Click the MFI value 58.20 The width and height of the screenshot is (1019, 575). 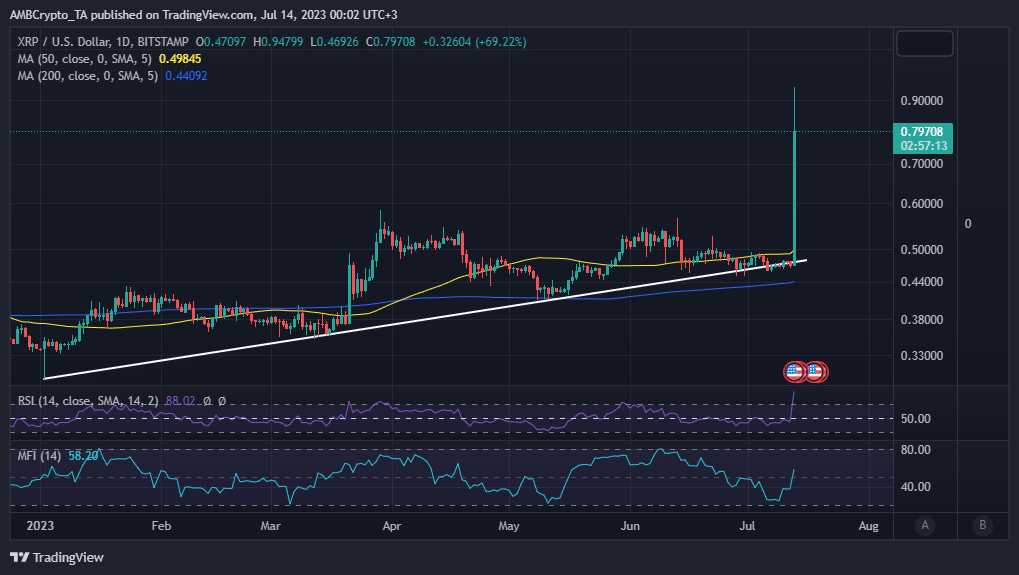pyautogui.click(x=83, y=455)
